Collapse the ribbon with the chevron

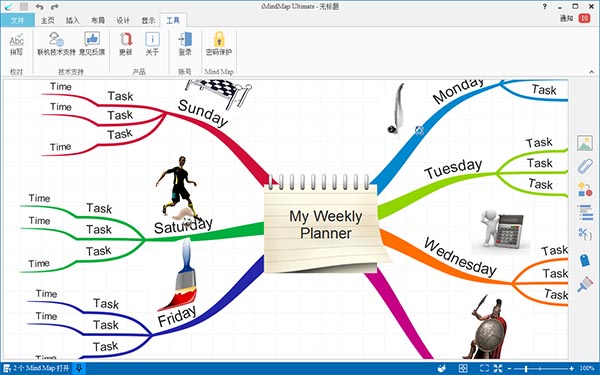[592, 72]
